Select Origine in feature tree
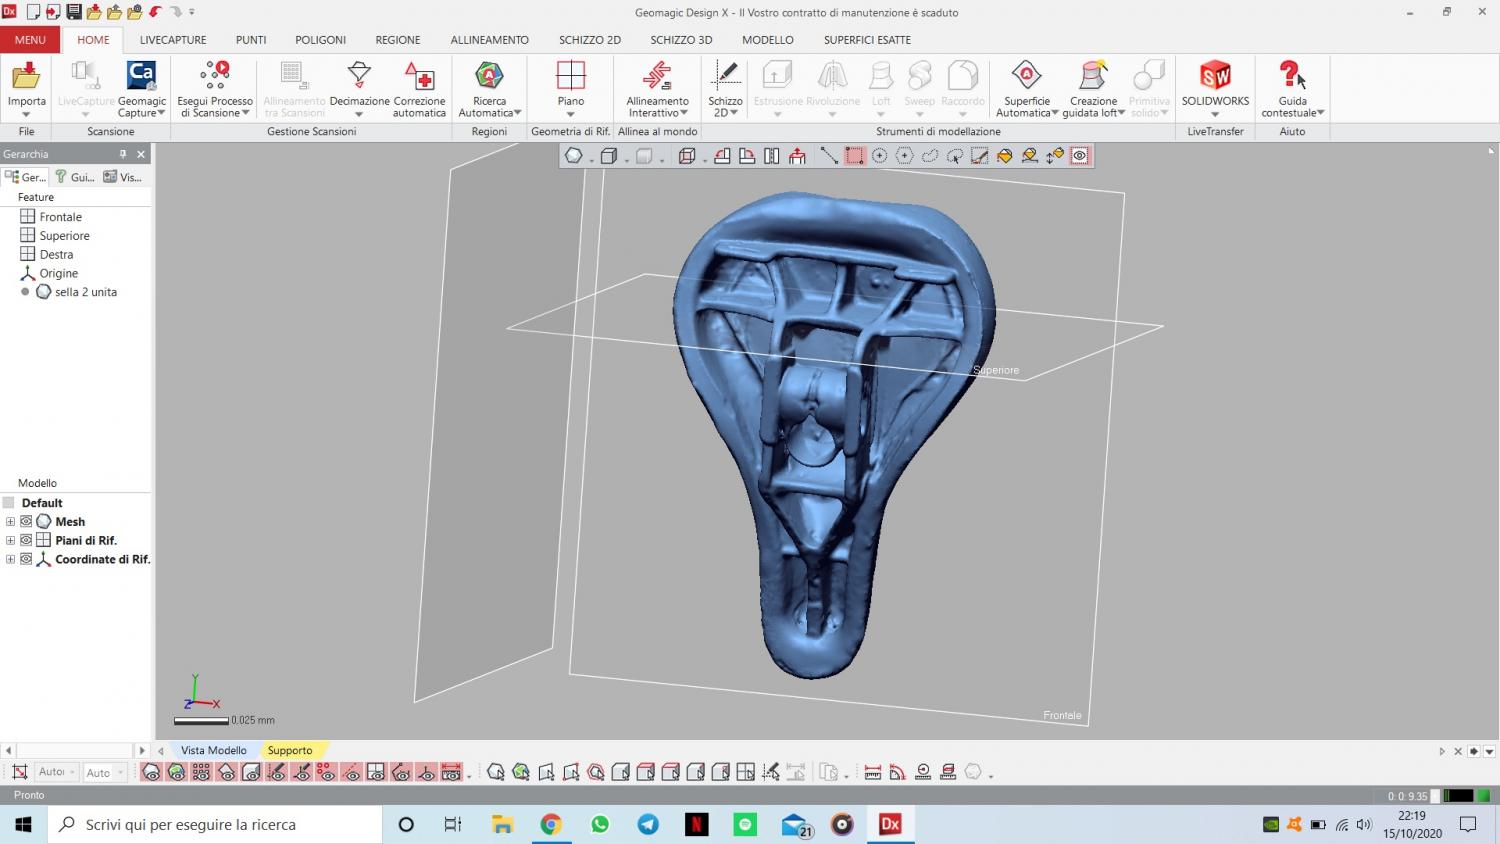Screen dimensions: 1500x844 (x=58, y=273)
